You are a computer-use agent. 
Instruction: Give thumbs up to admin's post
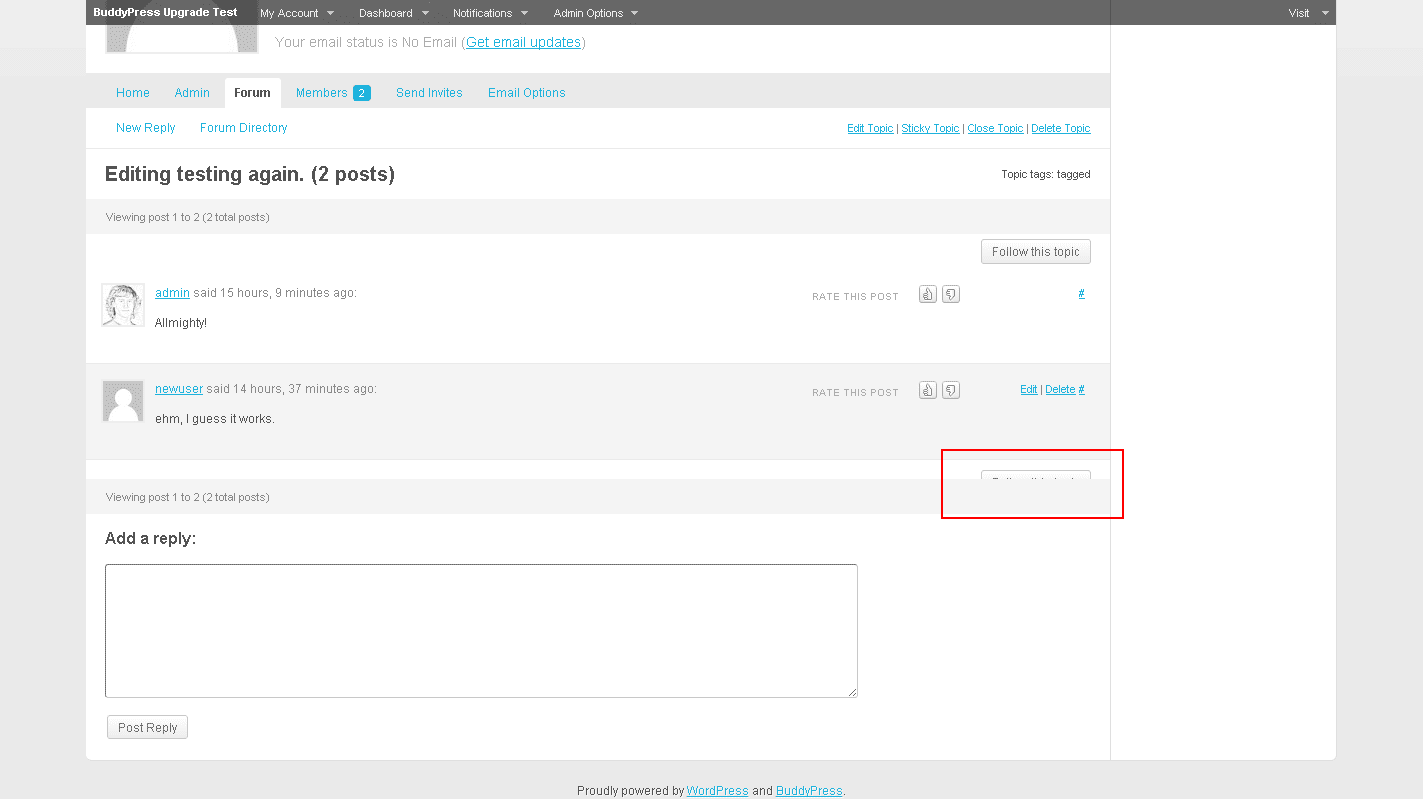tap(928, 294)
